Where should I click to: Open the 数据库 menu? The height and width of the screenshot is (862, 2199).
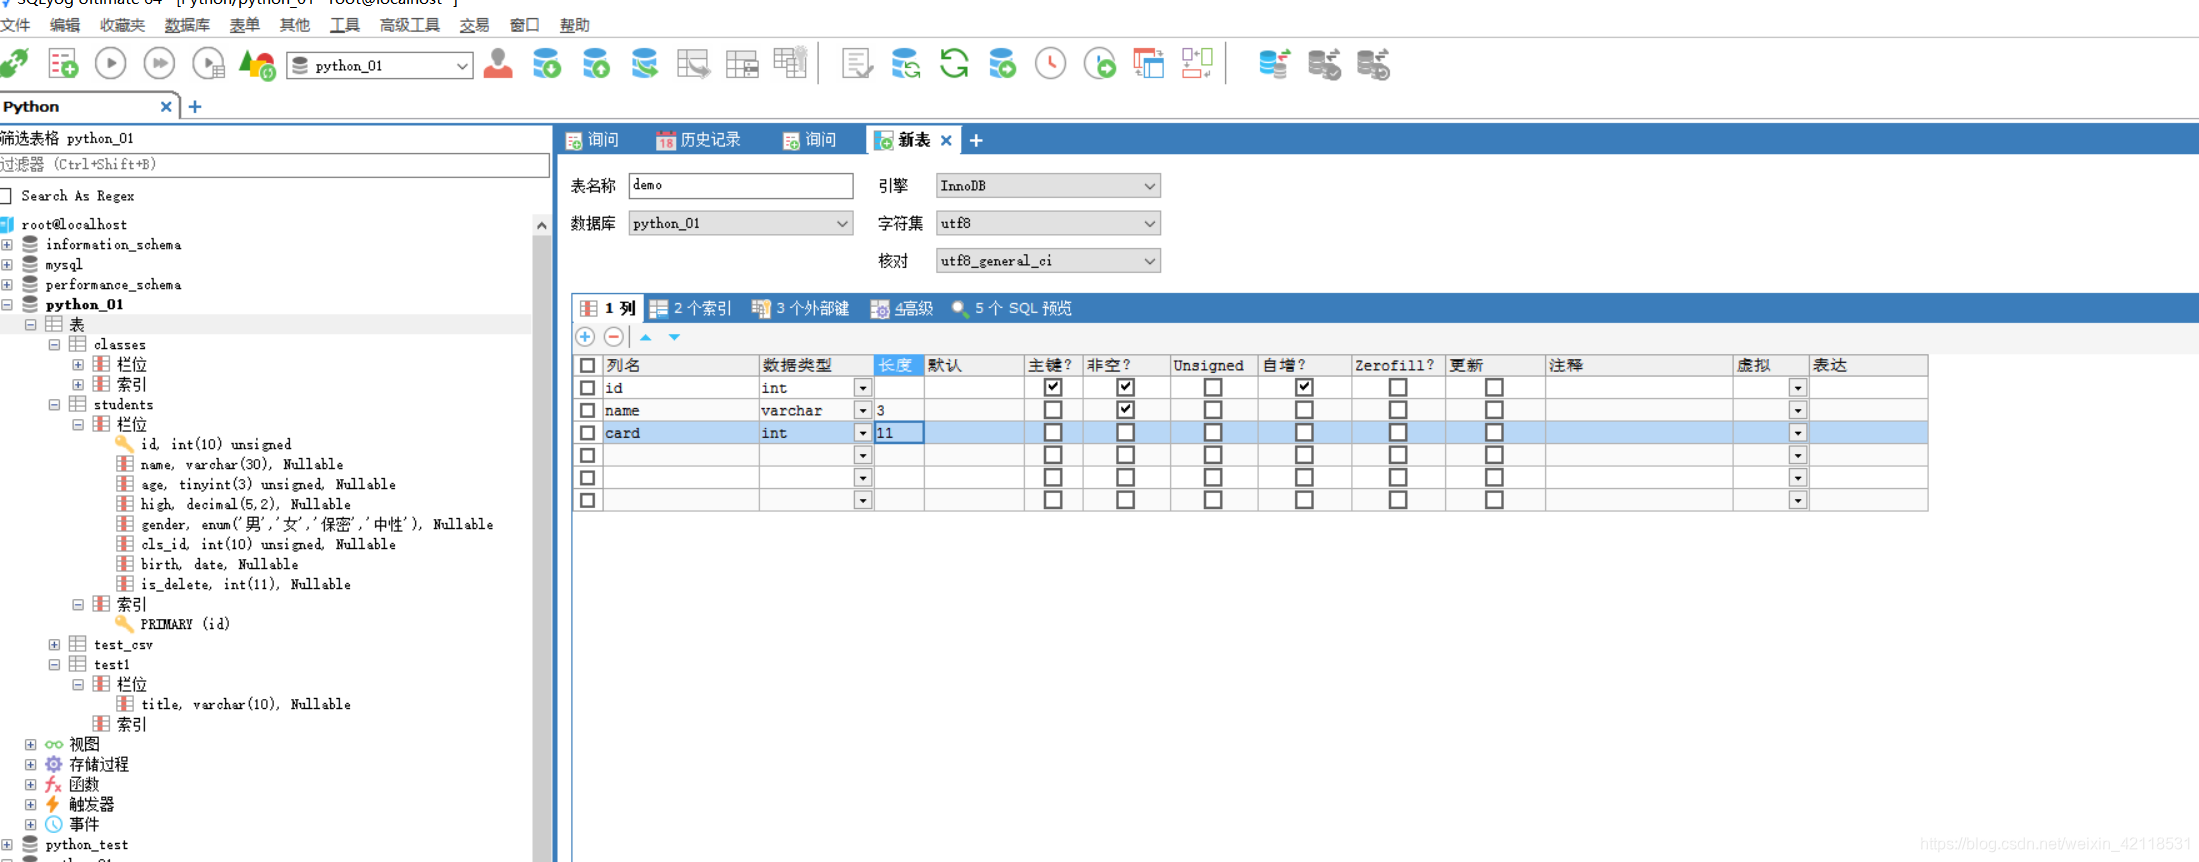point(187,25)
